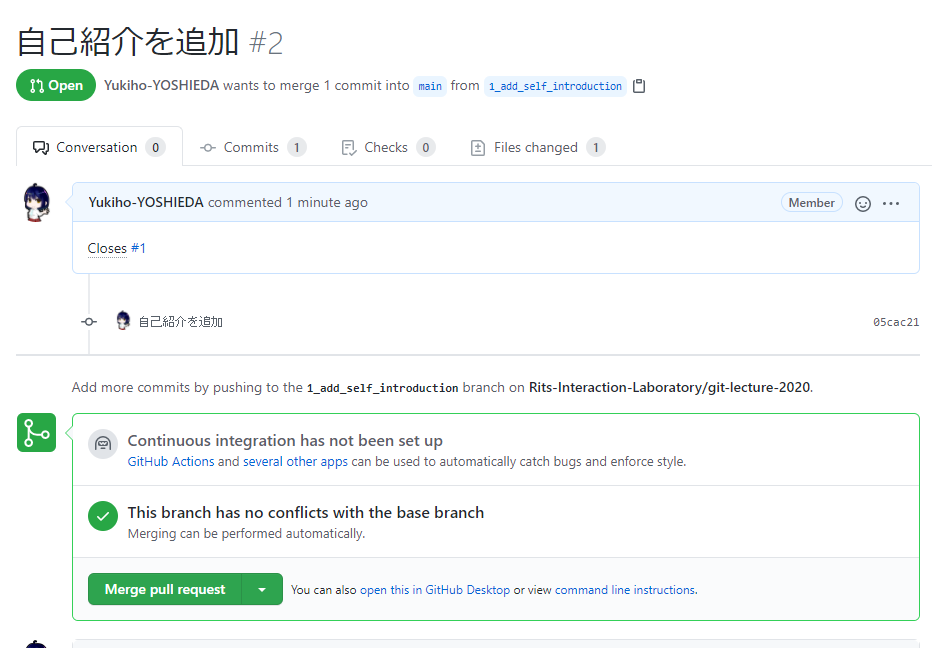Open the Conversation tab
The height and width of the screenshot is (648, 932).
pos(99,147)
